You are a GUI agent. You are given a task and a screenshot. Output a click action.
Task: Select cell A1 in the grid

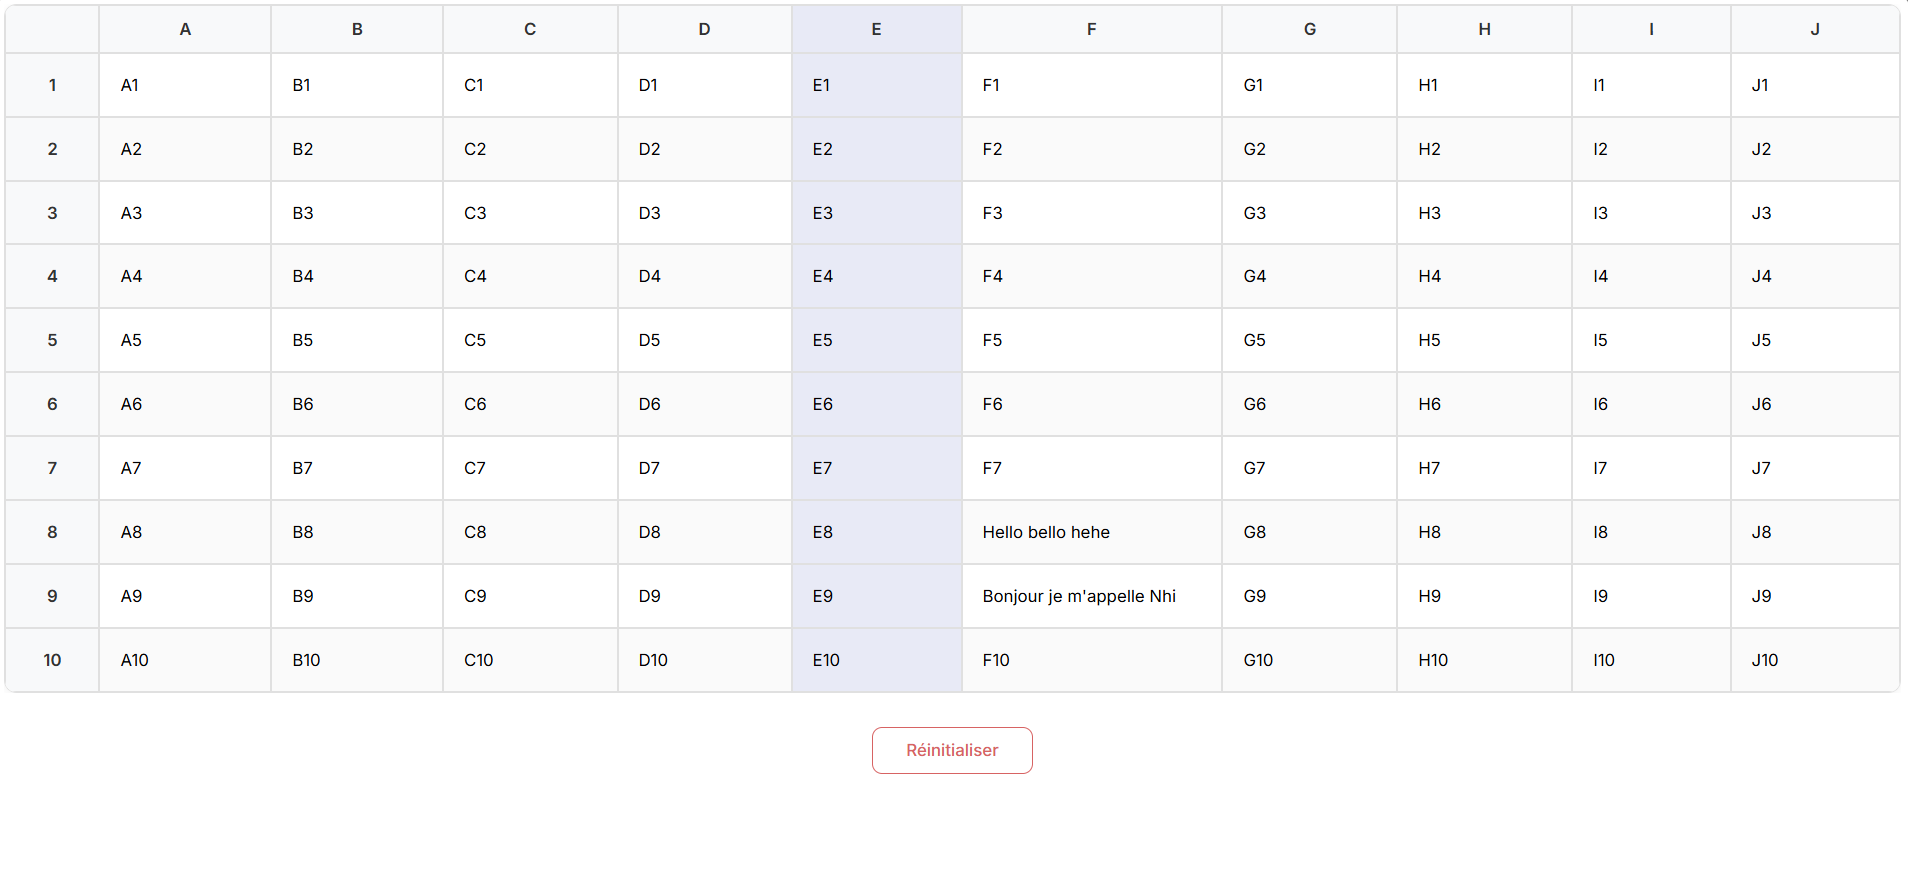184,85
